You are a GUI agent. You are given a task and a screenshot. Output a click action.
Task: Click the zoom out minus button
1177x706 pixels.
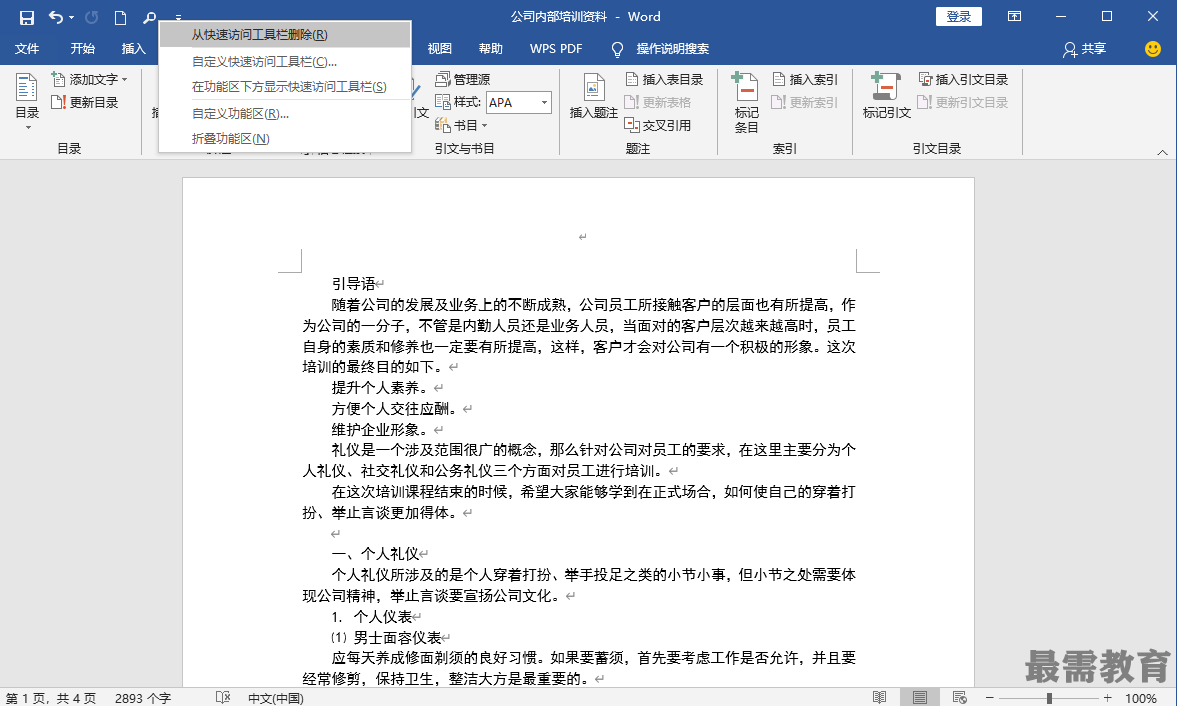[x=989, y=698]
